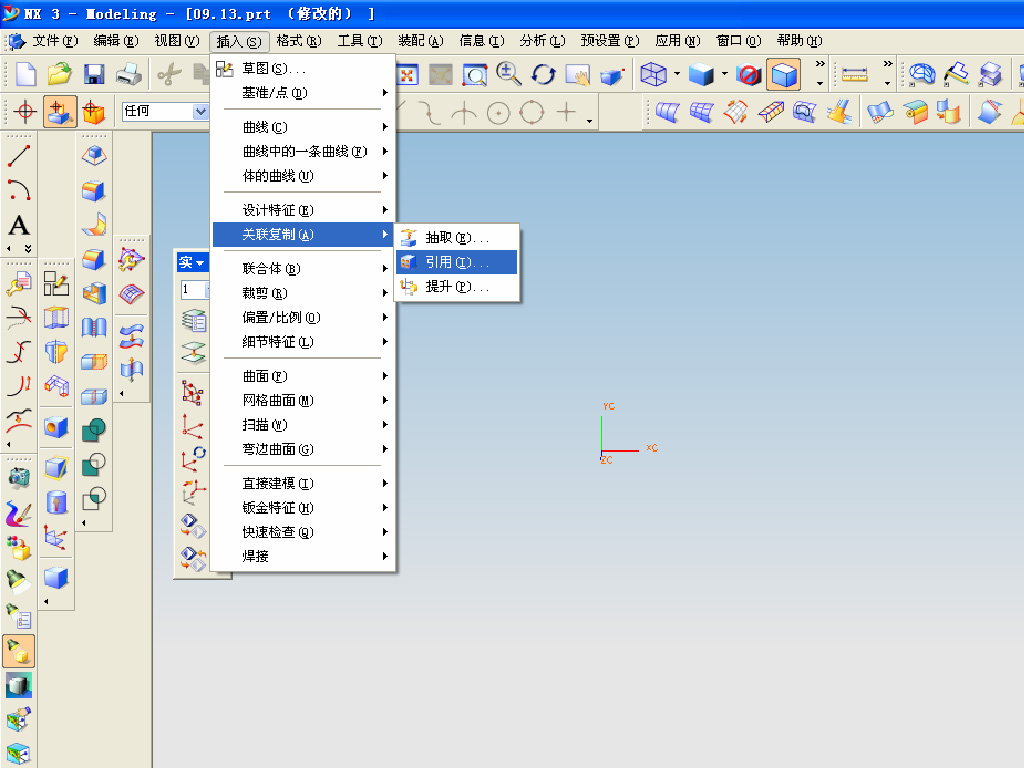This screenshot has height=768, width=1024.
Task: Open 扫描(W) submenu
Action: pos(303,425)
